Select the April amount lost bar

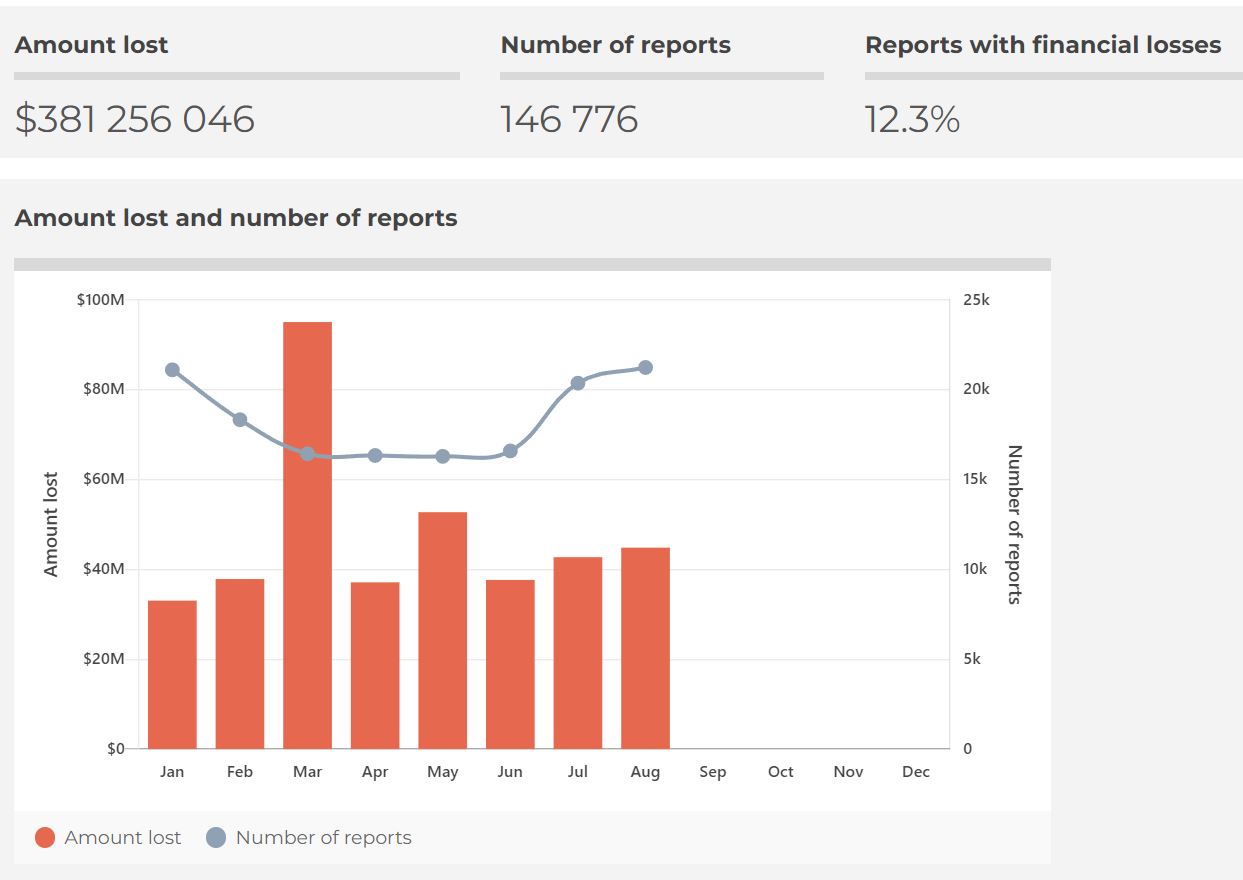pyautogui.click(x=375, y=666)
